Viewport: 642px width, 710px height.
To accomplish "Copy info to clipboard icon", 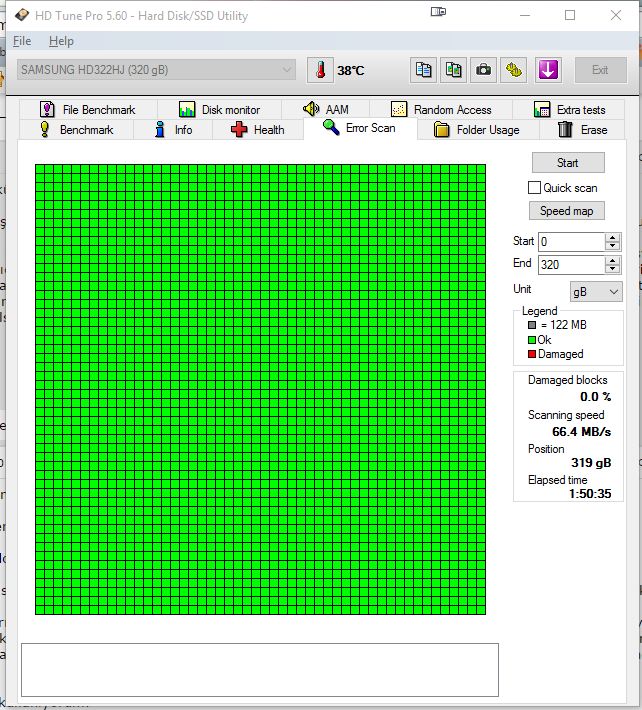I will (x=423, y=70).
